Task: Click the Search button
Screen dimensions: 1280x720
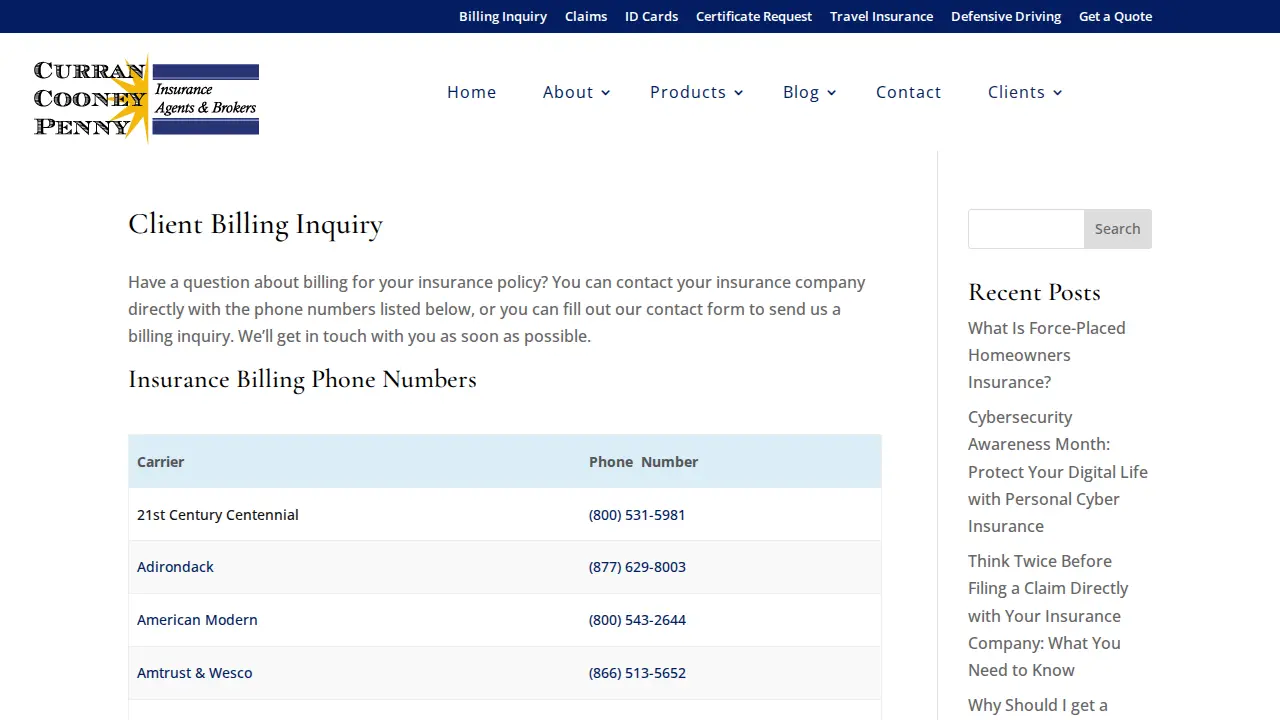Action: coord(1118,229)
